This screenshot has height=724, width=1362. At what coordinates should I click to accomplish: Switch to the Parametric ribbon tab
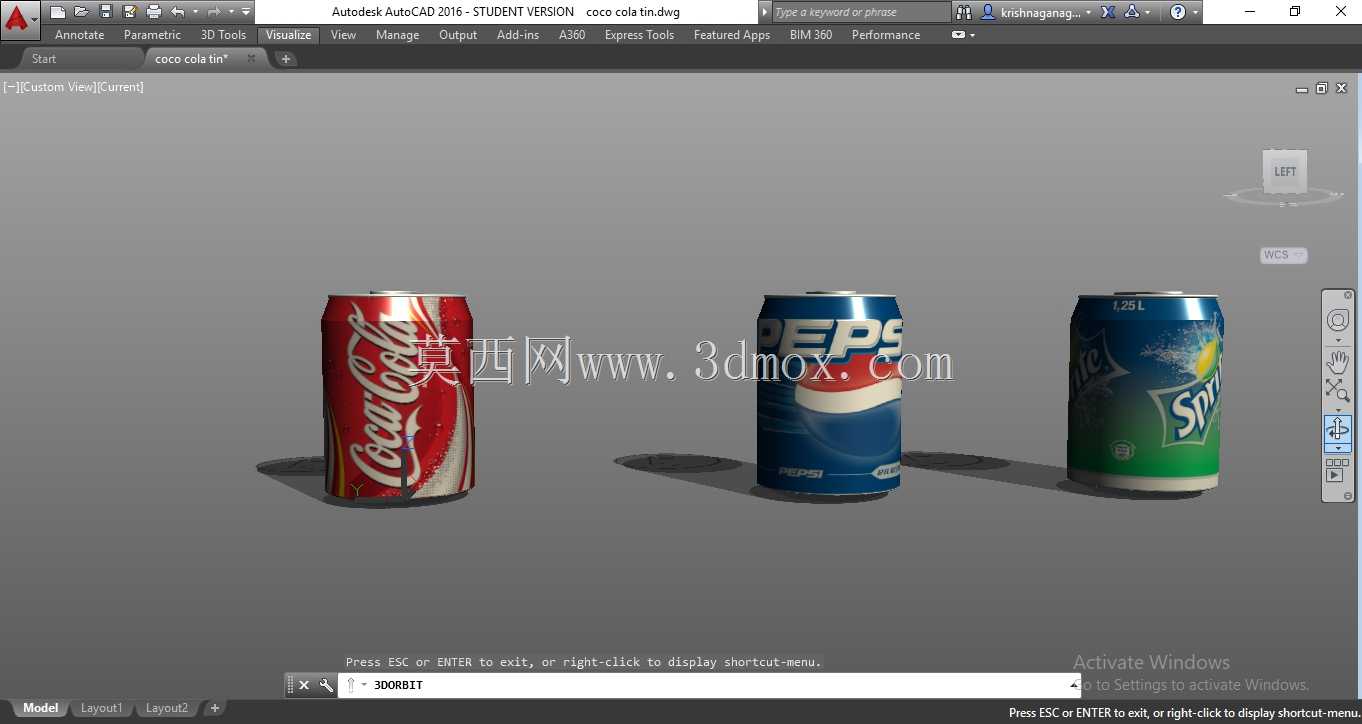click(153, 35)
